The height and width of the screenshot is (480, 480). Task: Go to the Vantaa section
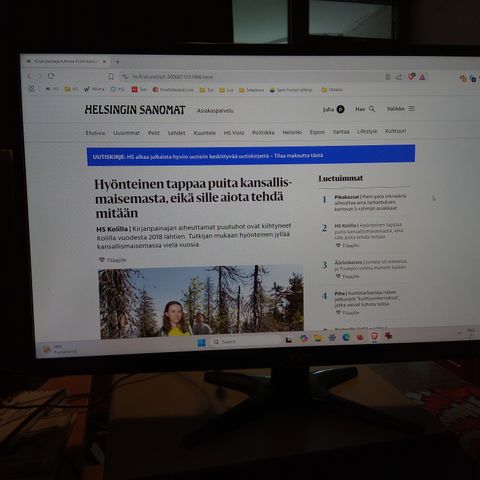point(341,132)
